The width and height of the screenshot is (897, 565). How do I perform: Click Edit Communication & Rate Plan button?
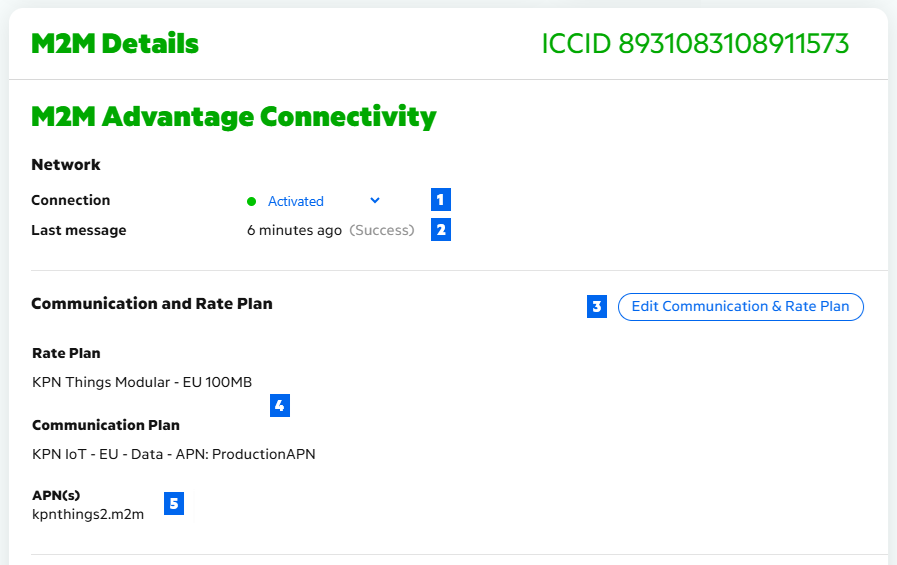pyautogui.click(x=740, y=307)
